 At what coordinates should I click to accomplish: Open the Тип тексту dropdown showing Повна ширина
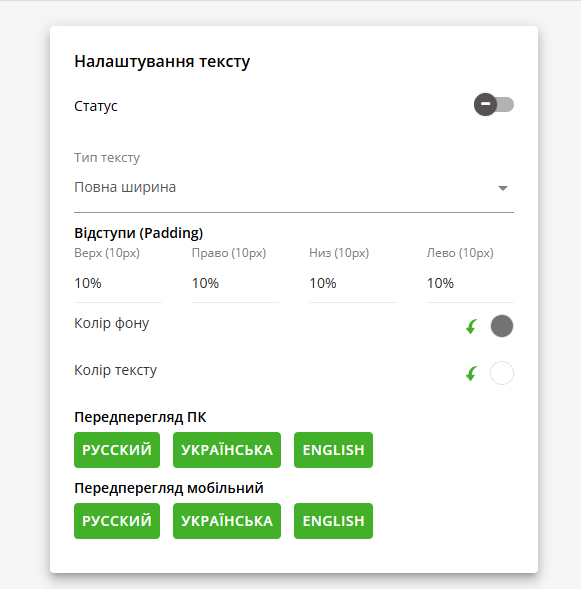(294, 187)
